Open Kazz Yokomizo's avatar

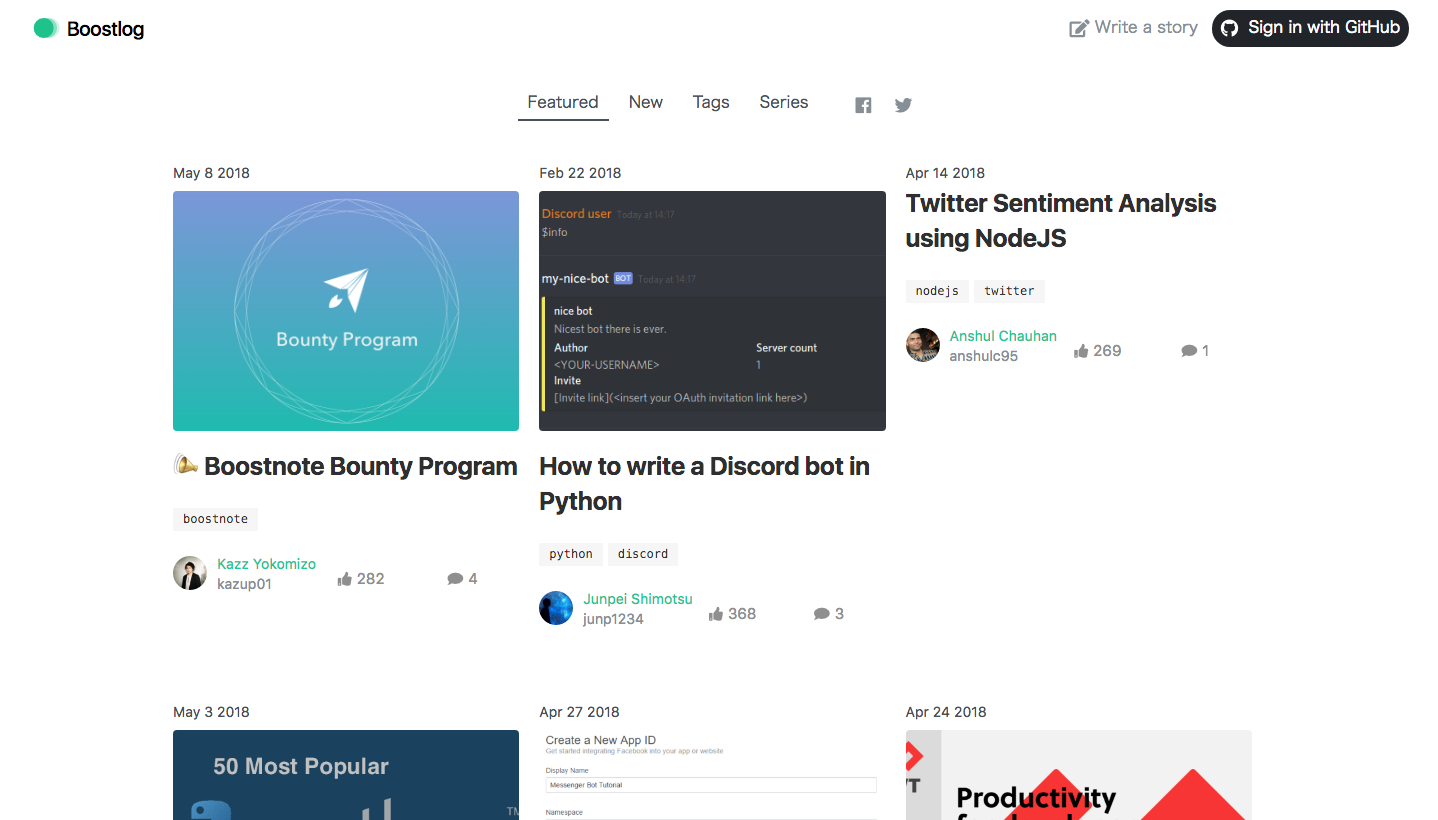tap(190, 573)
